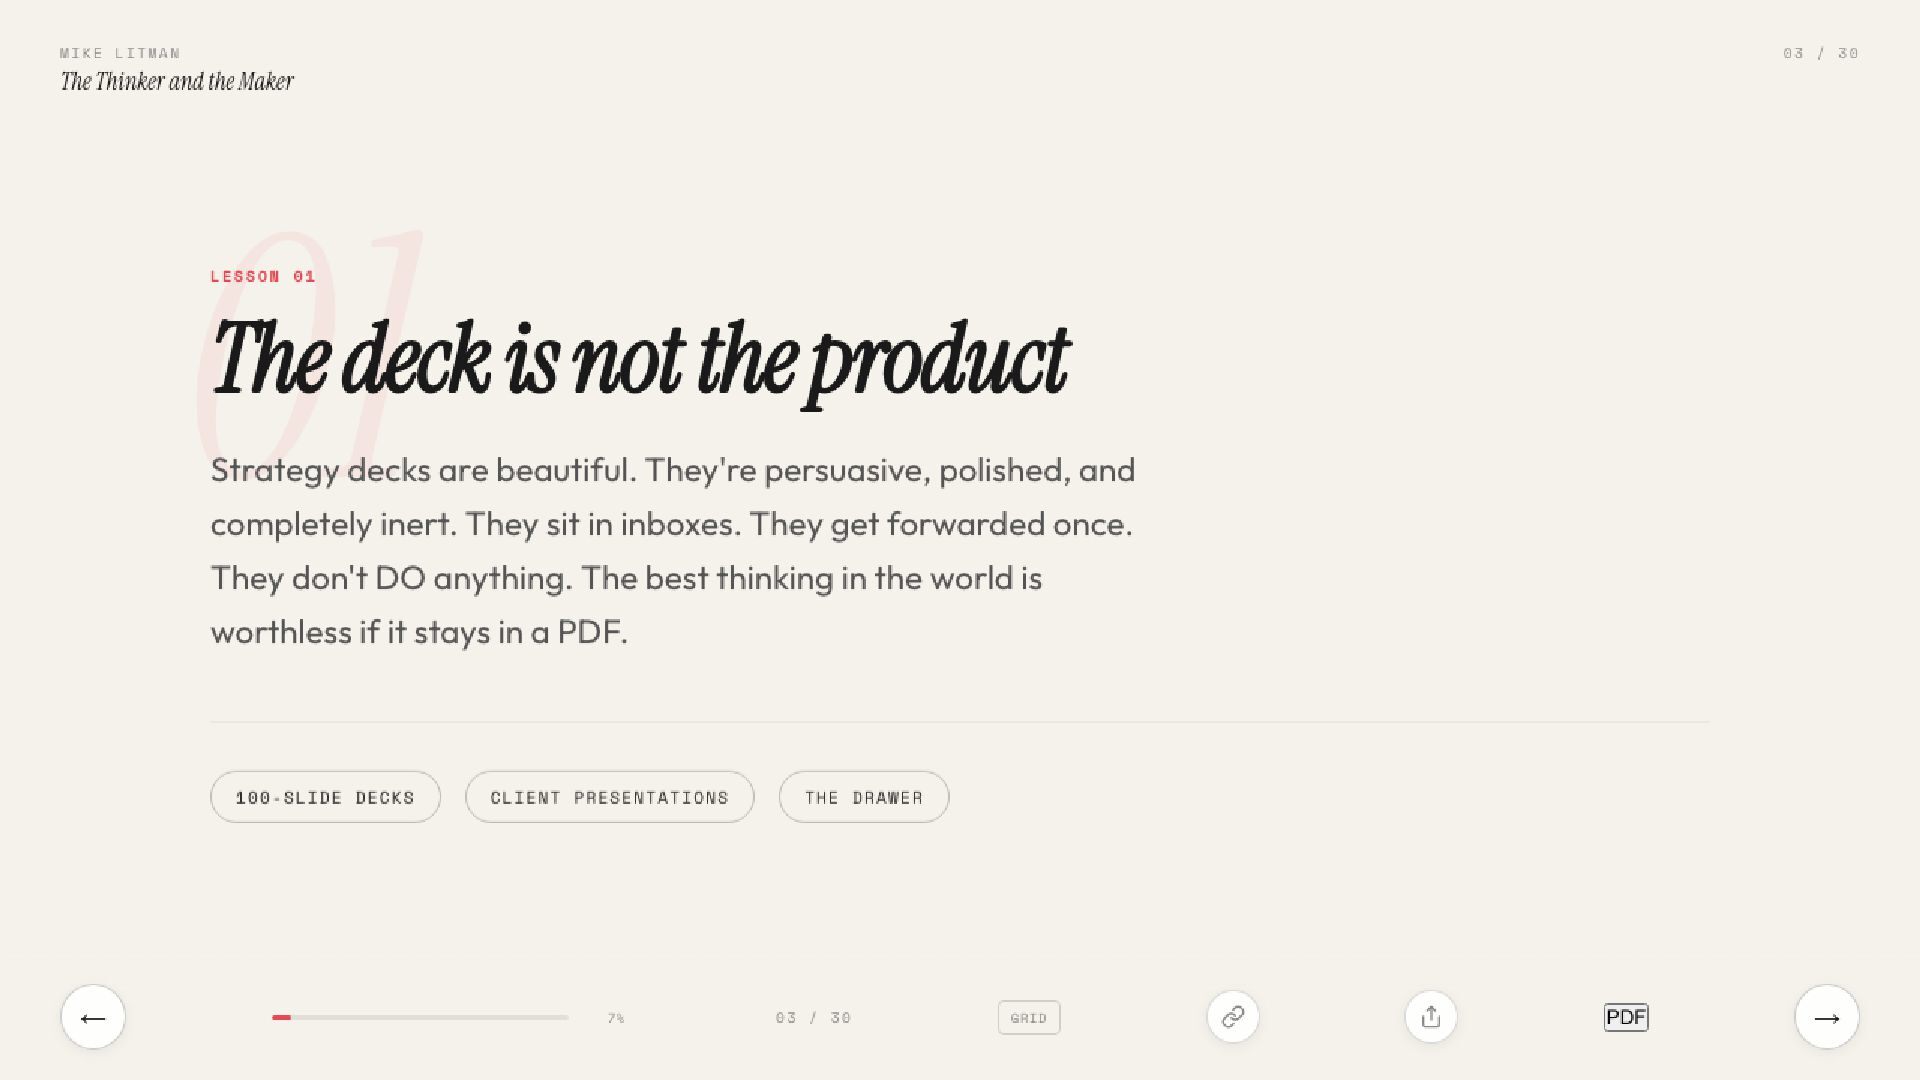The height and width of the screenshot is (1080, 1920).
Task: Click the LESSON 01 red label
Action: point(263,276)
